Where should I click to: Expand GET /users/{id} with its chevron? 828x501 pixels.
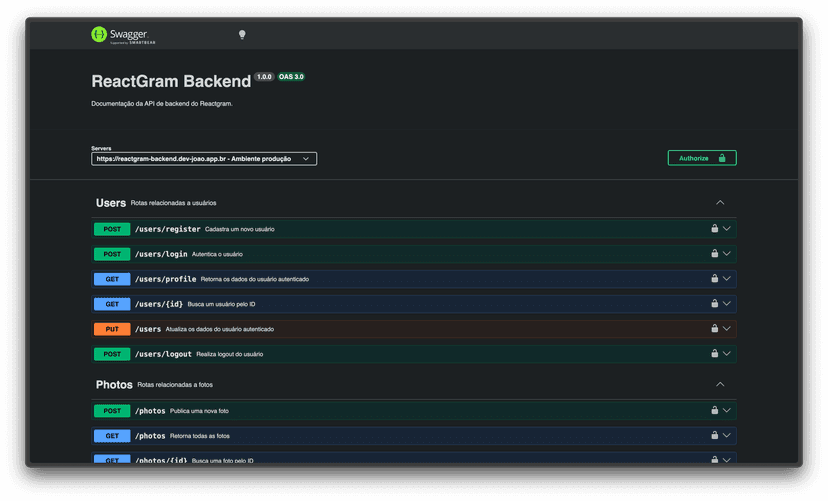click(727, 304)
